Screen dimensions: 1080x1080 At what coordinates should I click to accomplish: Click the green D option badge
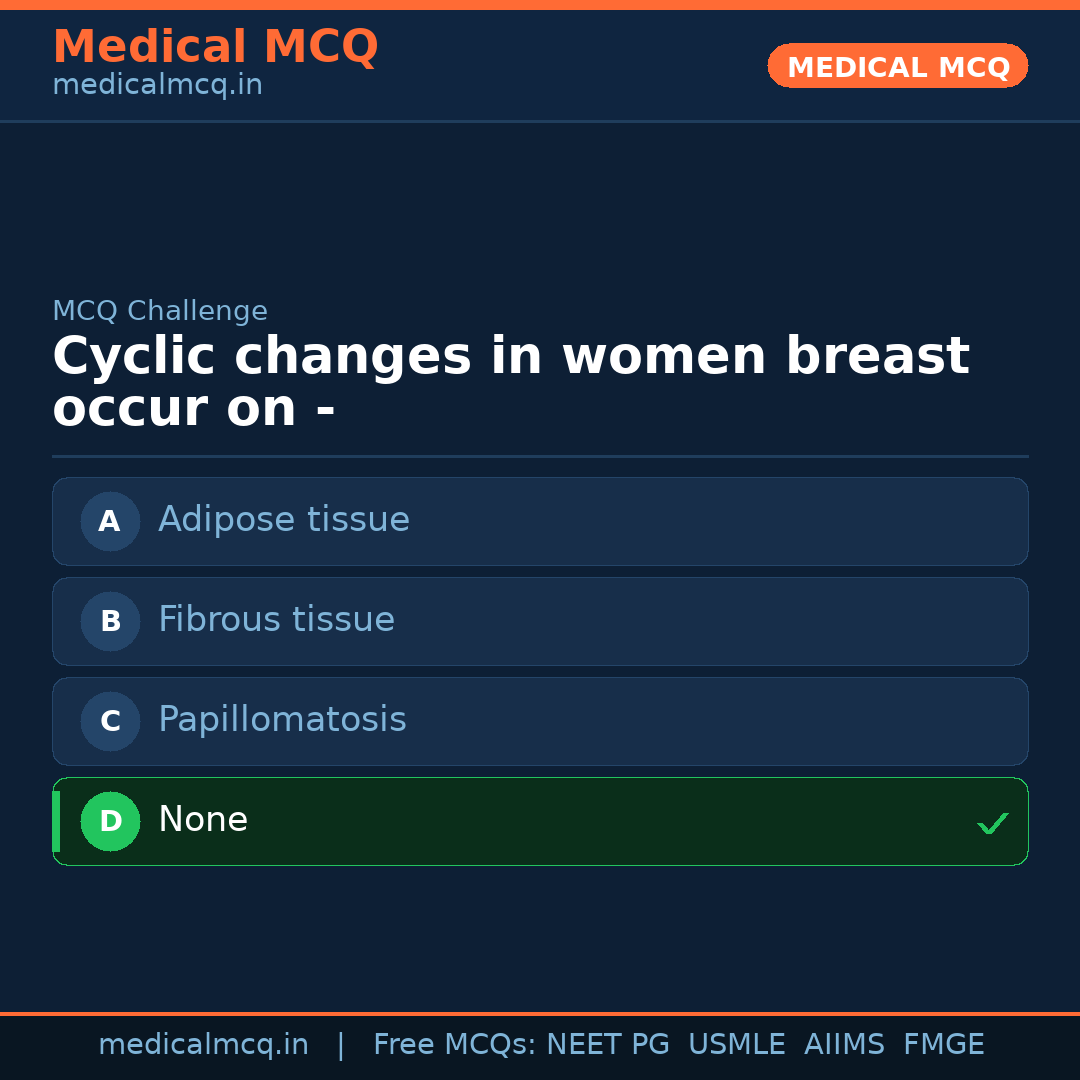click(x=110, y=821)
